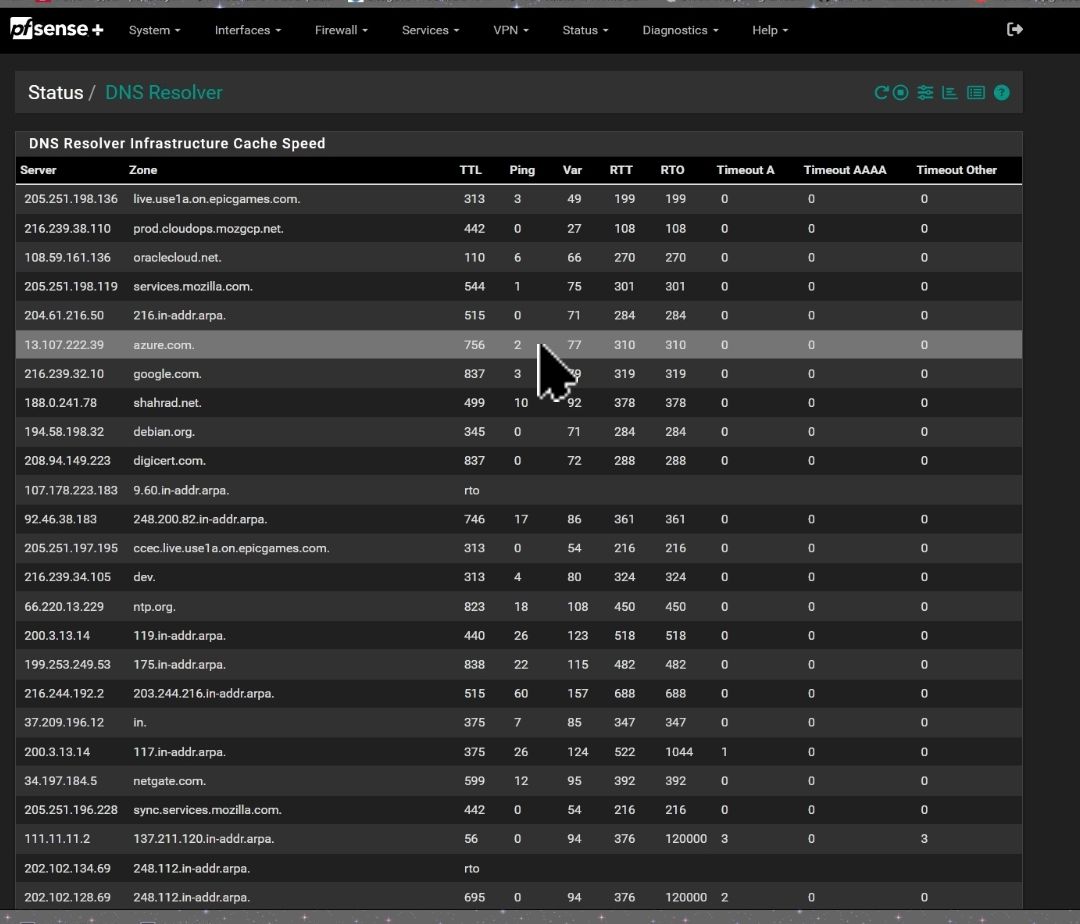Click zone ntp.org.

click(x=154, y=607)
